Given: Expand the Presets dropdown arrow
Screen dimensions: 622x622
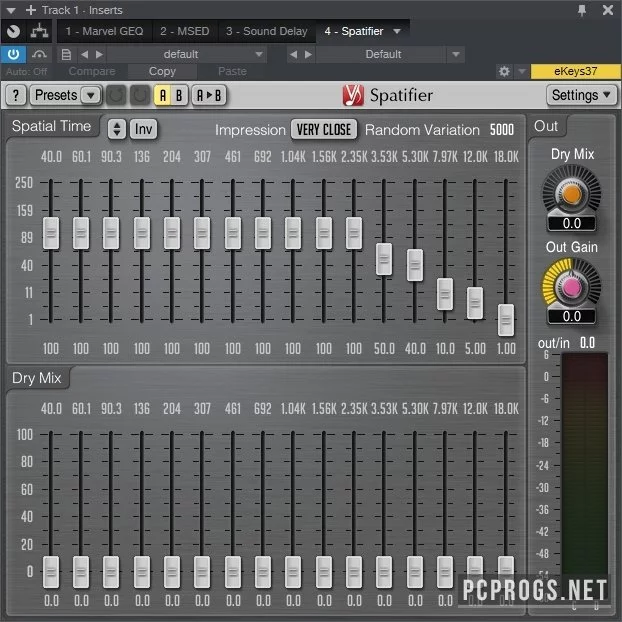Looking at the screenshot, I should coord(90,96).
